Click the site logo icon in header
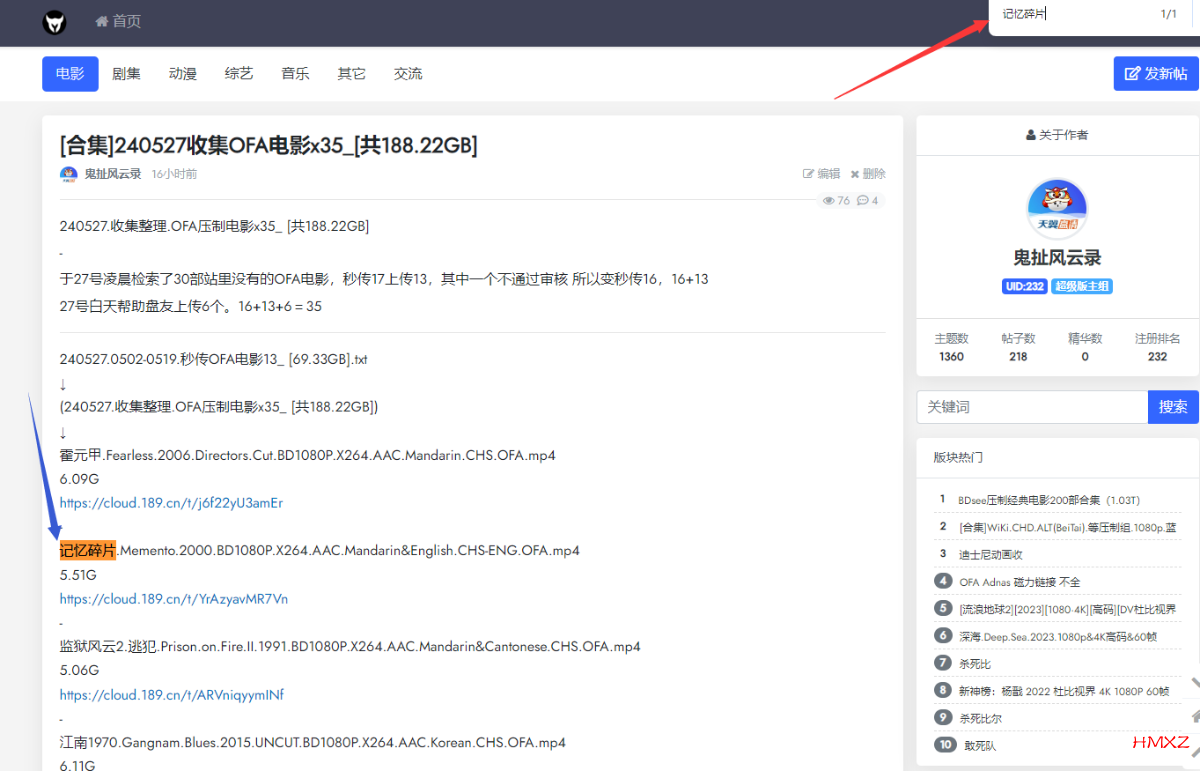 coord(54,22)
